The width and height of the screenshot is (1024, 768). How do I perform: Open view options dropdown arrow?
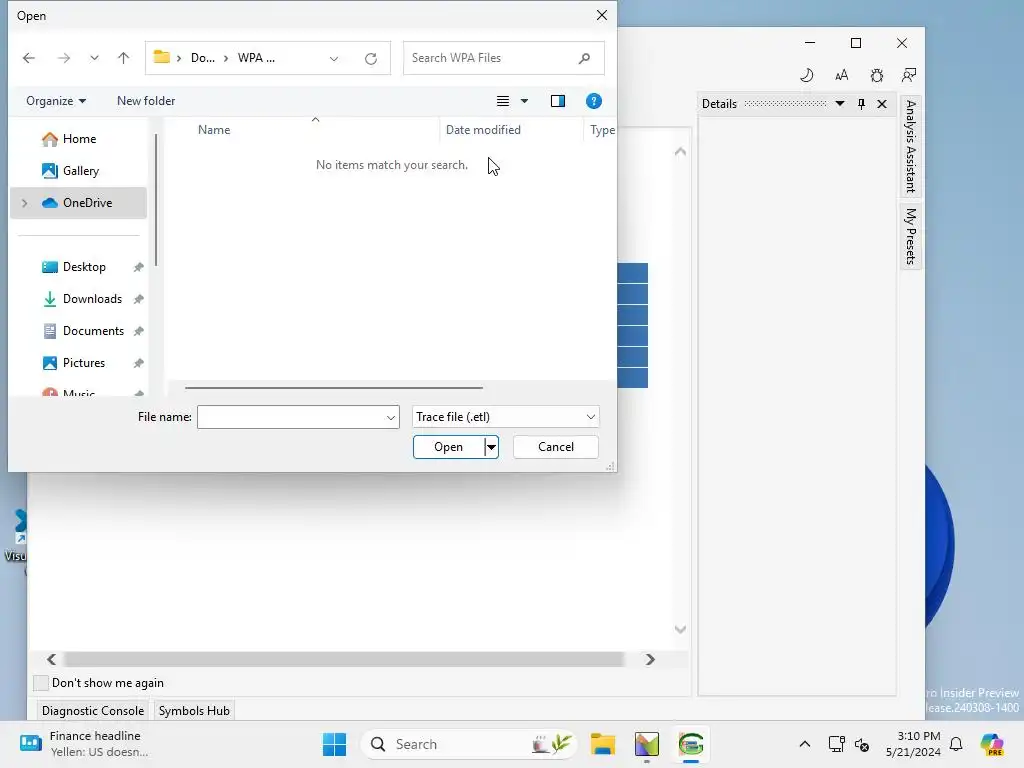click(524, 101)
